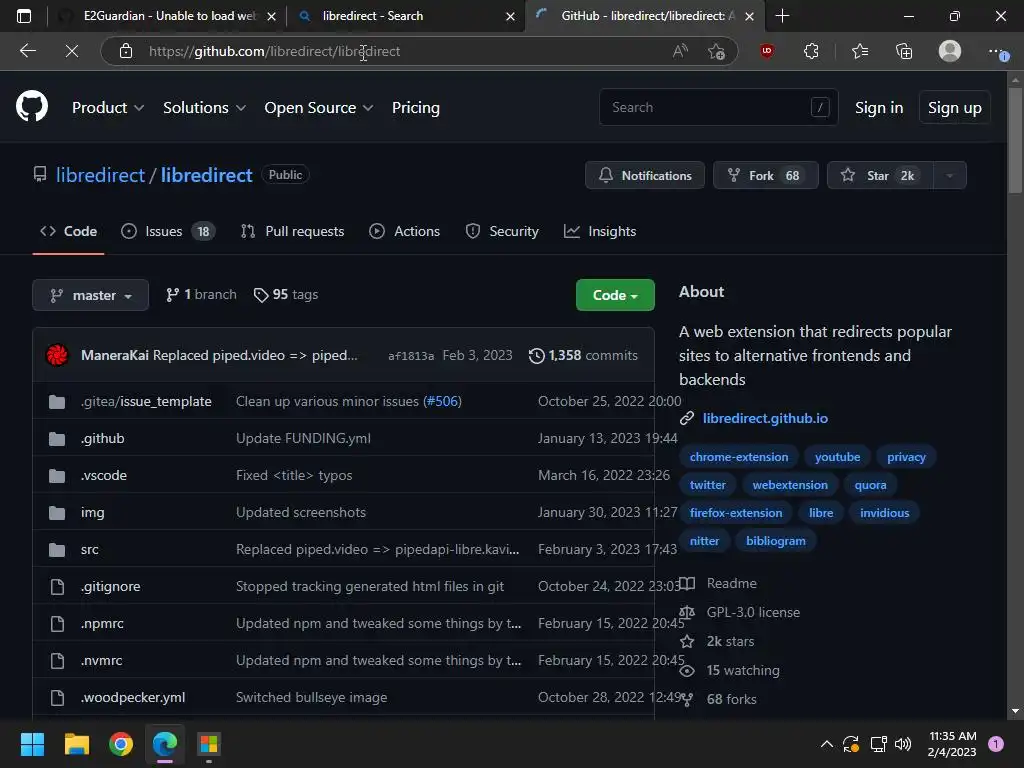The height and width of the screenshot is (768, 1024).
Task: Open Star lists dropdown arrow
Action: 950,175
